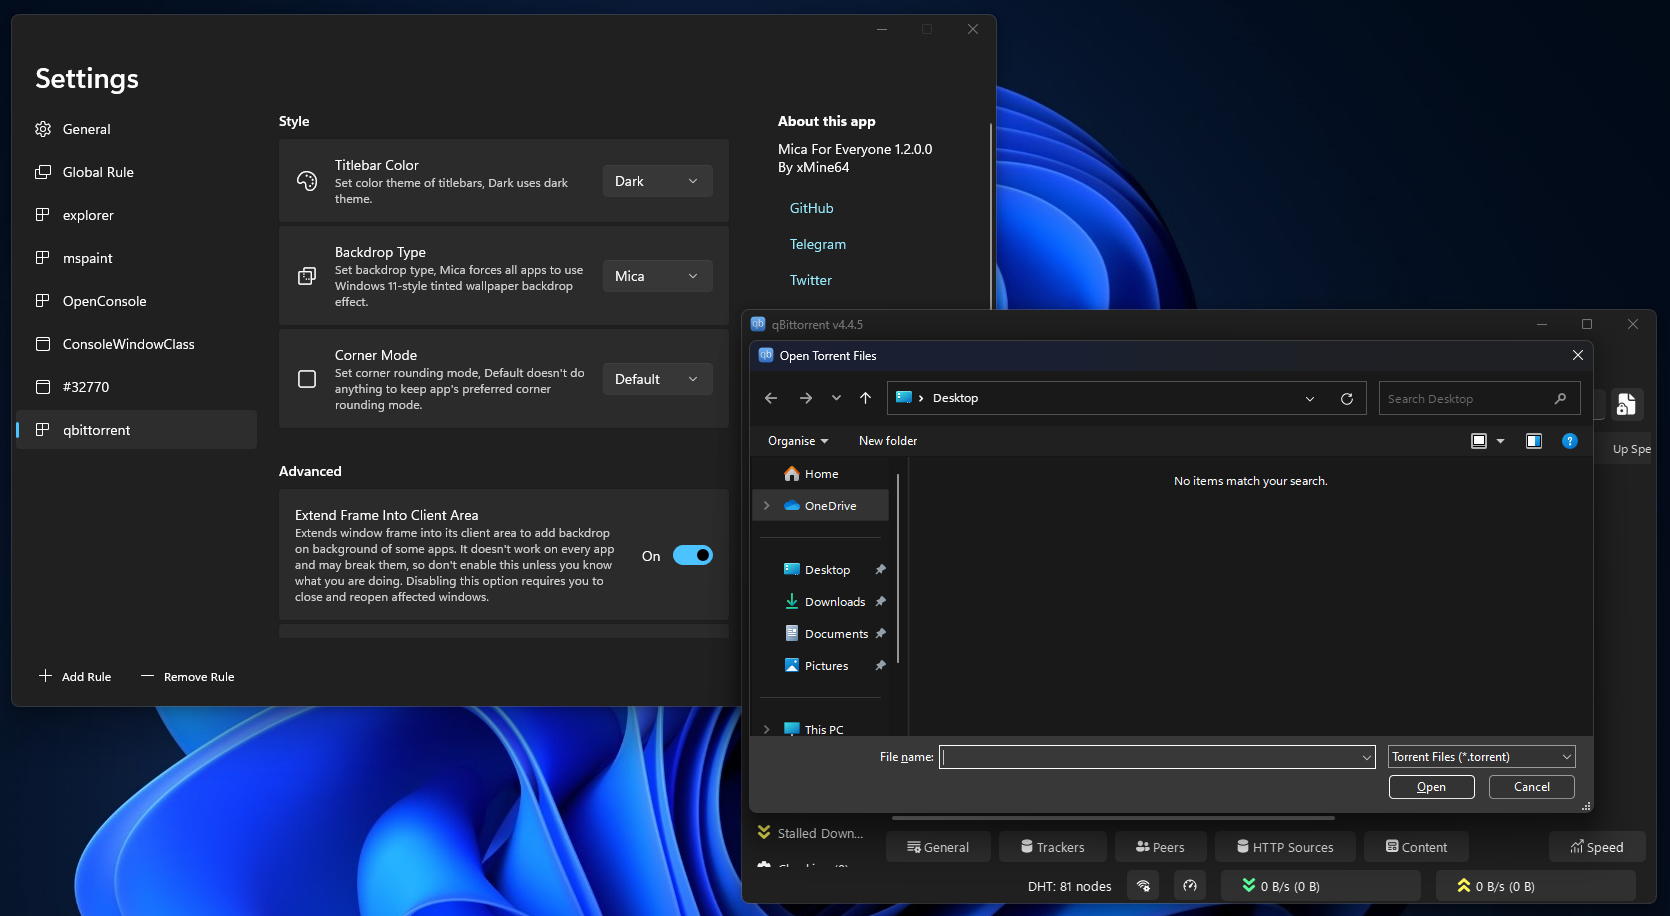
Task: Click Cancel in file dialog
Action: (1531, 787)
